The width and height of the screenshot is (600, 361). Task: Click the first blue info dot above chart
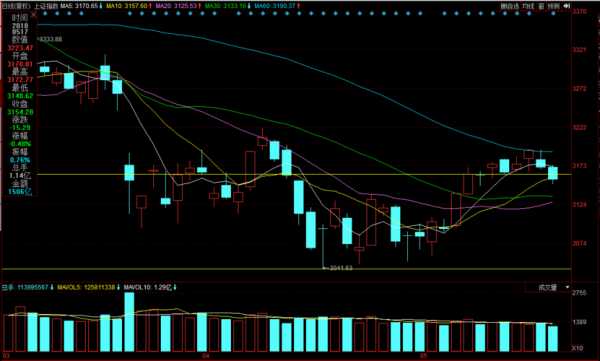click(46, 14)
